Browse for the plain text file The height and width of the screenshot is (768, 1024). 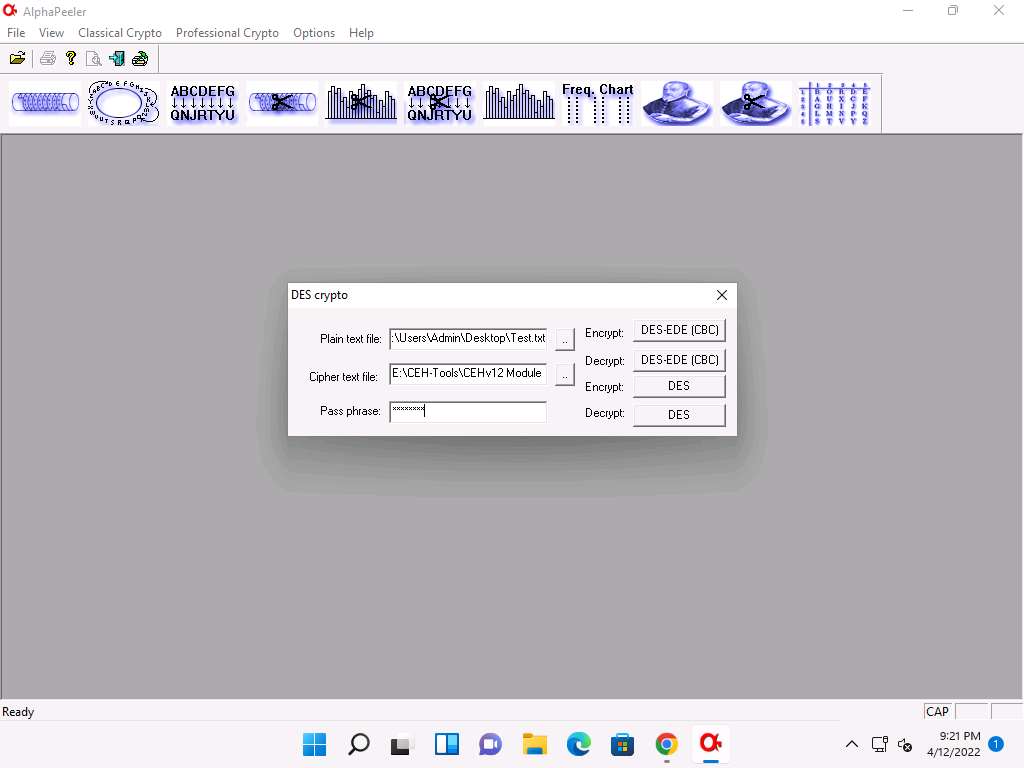565,340
